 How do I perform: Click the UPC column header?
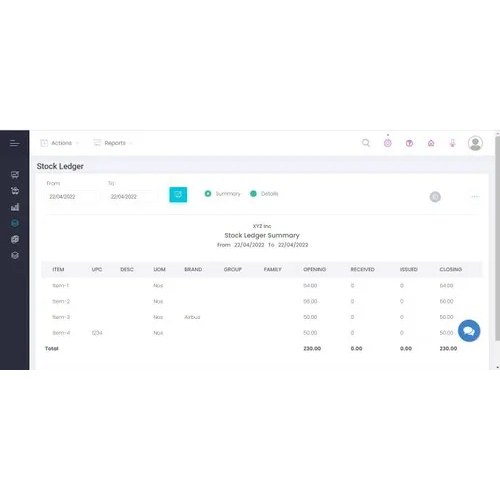(x=97, y=269)
